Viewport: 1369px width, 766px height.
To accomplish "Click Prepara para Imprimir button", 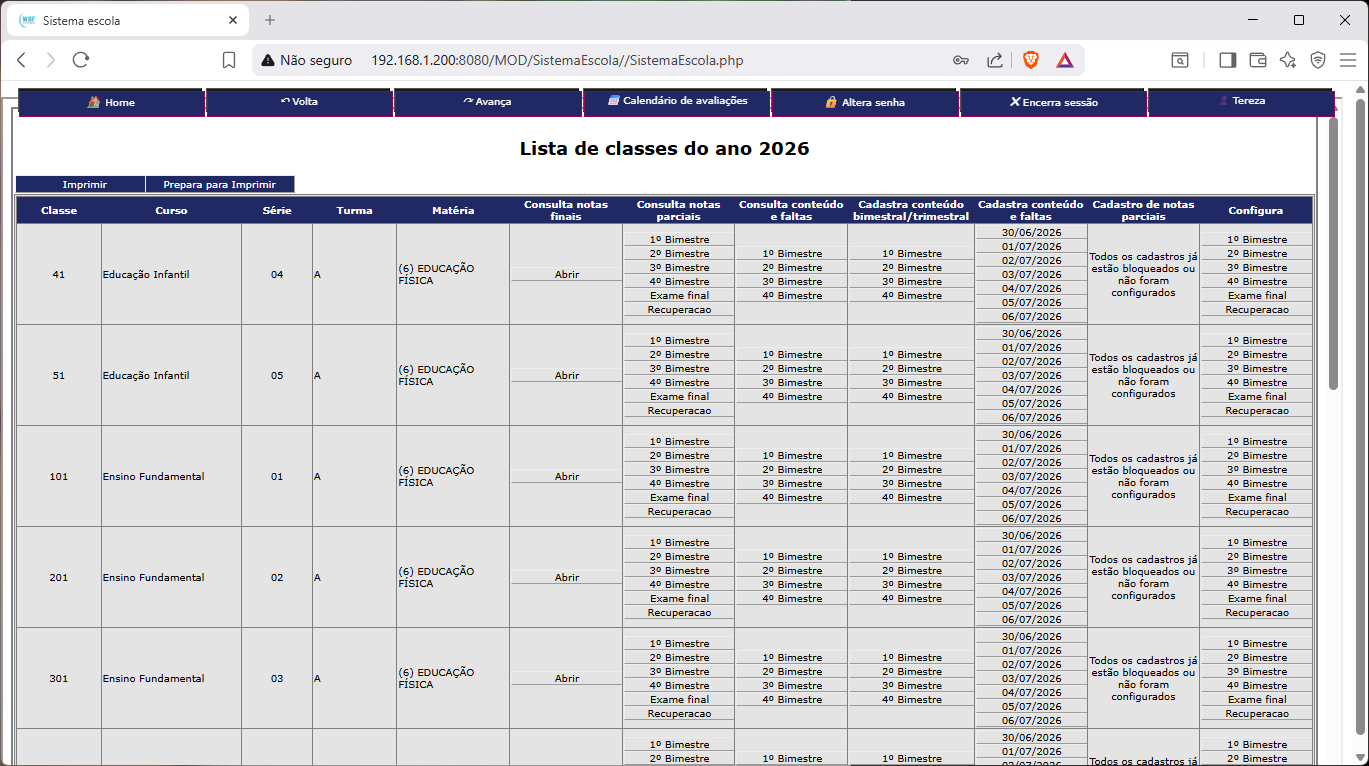I will [219, 184].
